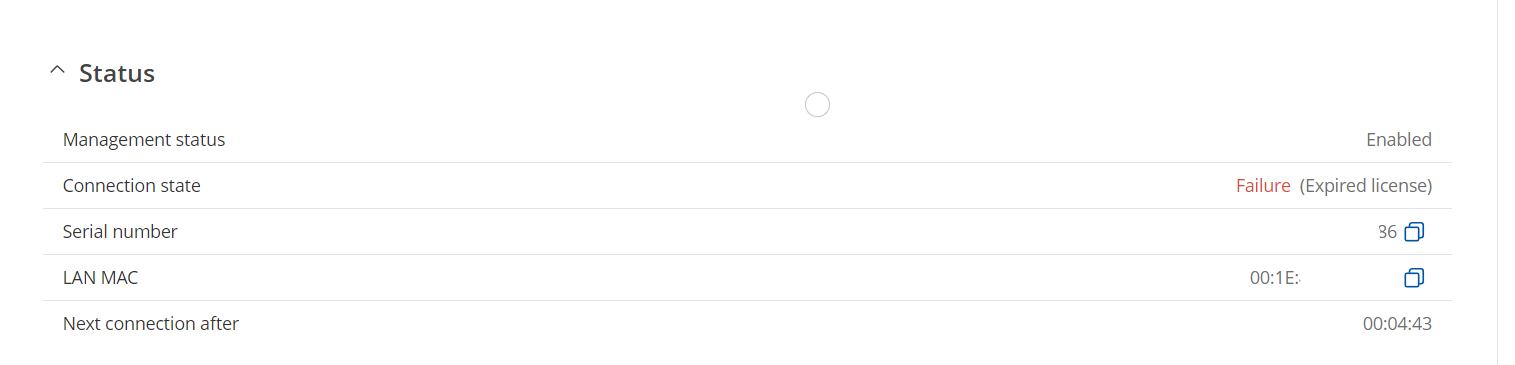Select the Enabled management status value

click(1399, 140)
